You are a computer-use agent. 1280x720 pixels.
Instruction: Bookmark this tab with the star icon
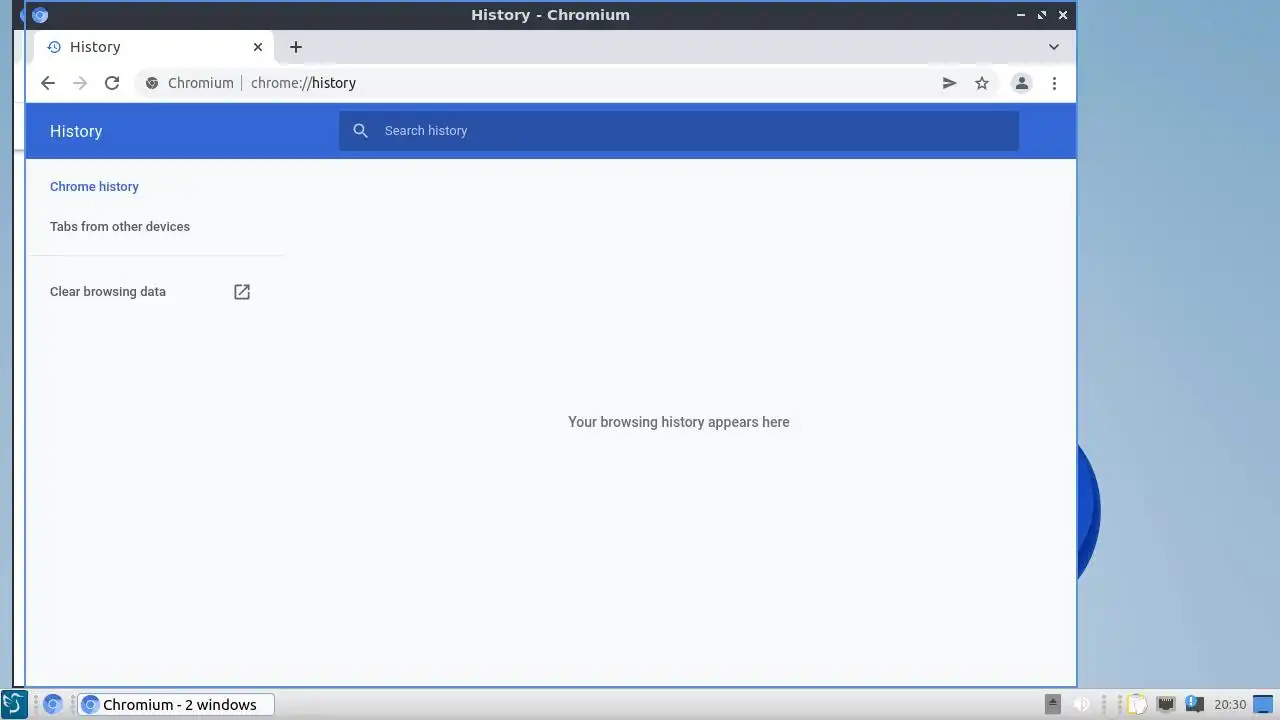[982, 83]
